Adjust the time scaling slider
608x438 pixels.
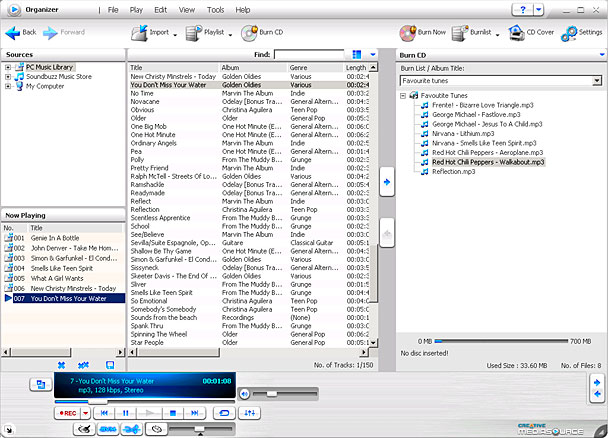[201, 429]
